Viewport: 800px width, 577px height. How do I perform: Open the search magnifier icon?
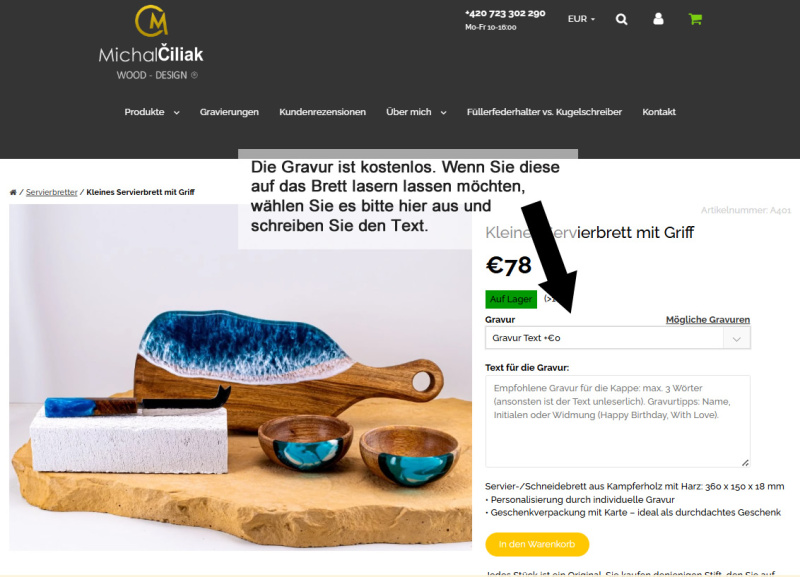coord(621,19)
